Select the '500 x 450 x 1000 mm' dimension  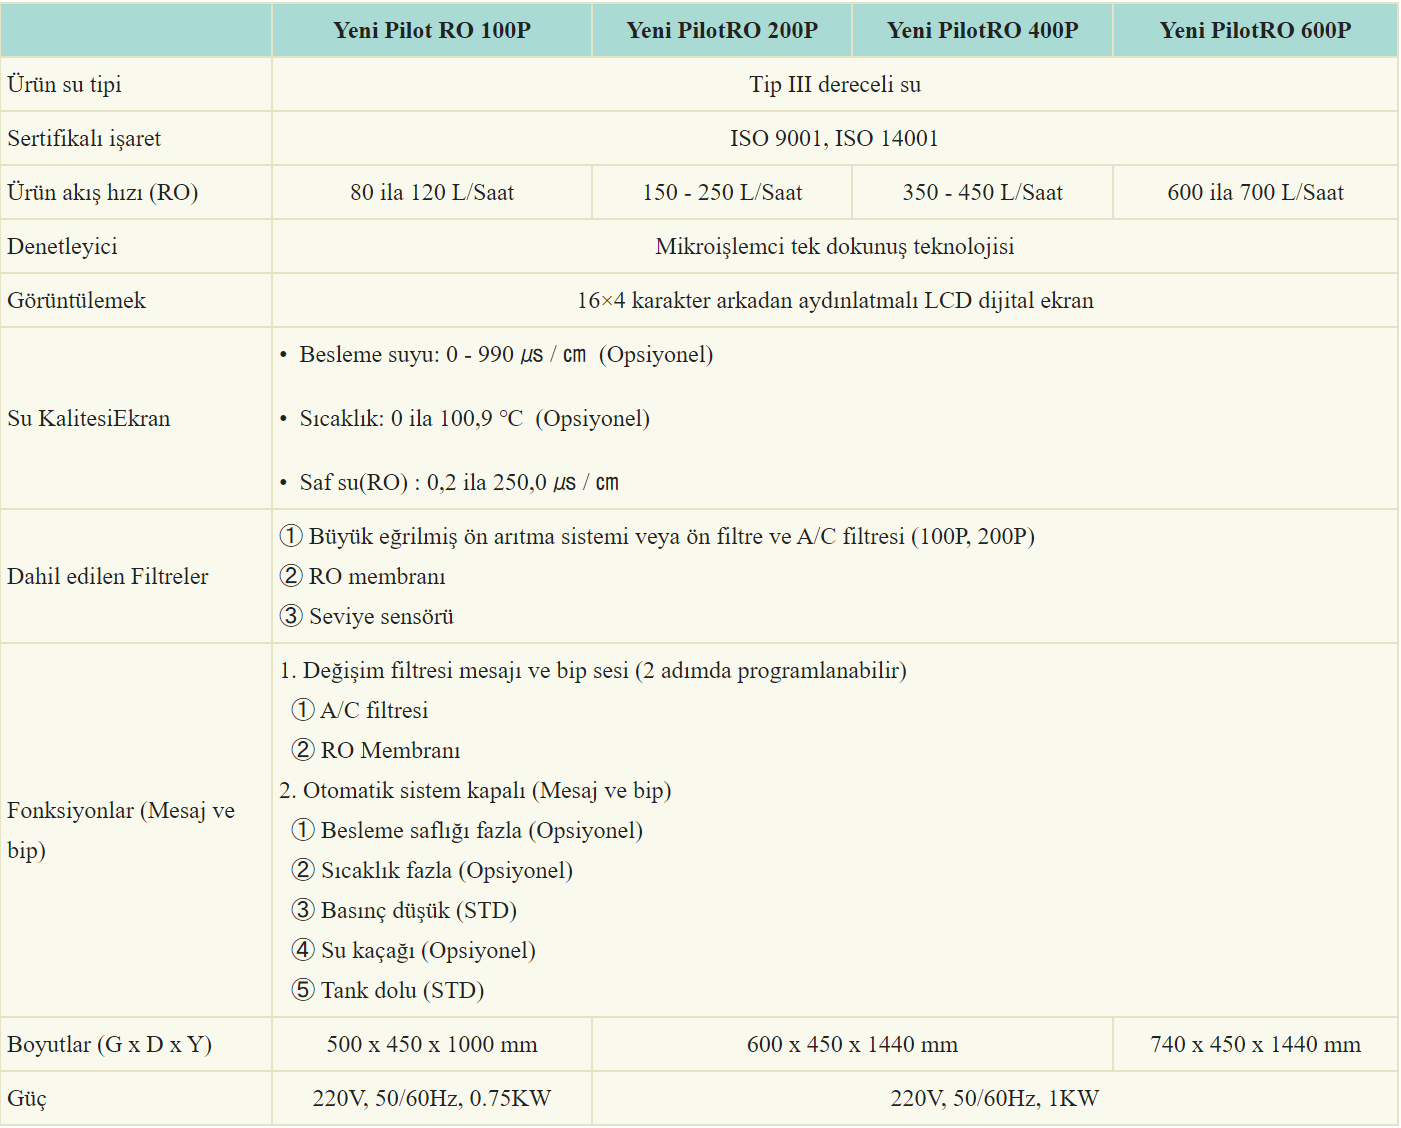pyautogui.click(x=432, y=1044)
